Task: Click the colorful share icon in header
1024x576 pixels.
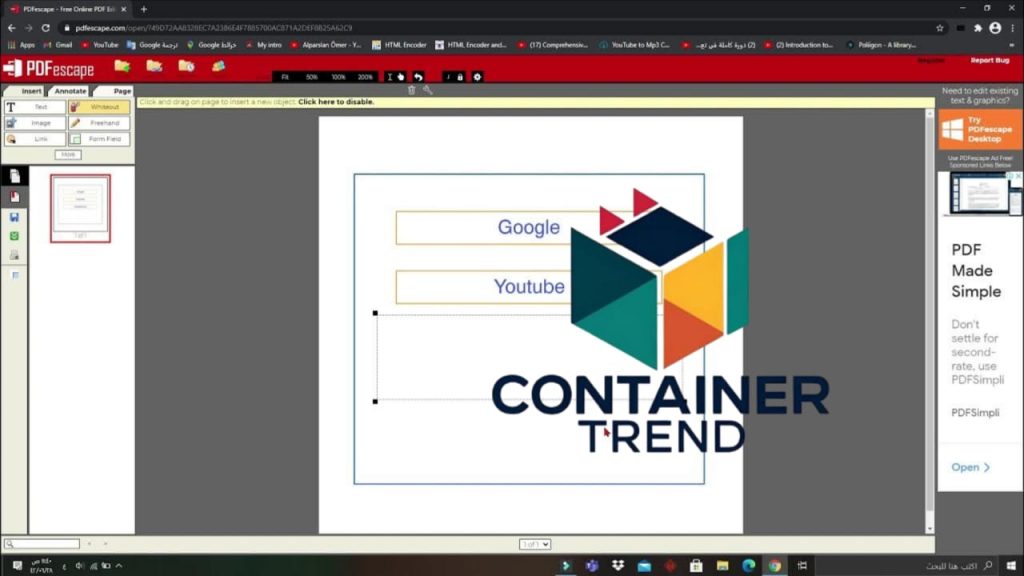Action: pyautogui.click(x=218, y=66)
